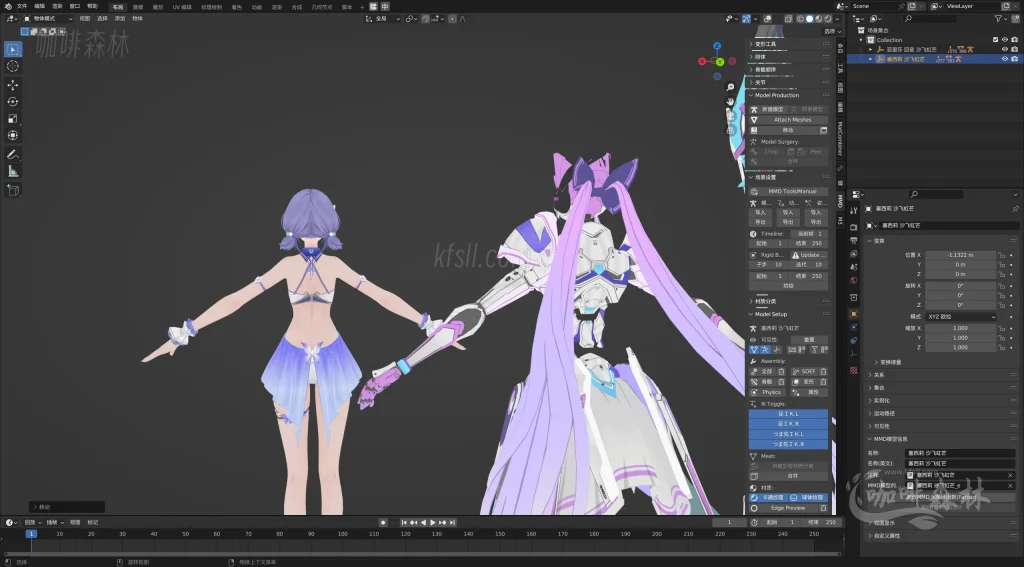Toggle eye visibility of Collection in outliner
This screenshot has width=1024, height=567.
point(1005,40)
